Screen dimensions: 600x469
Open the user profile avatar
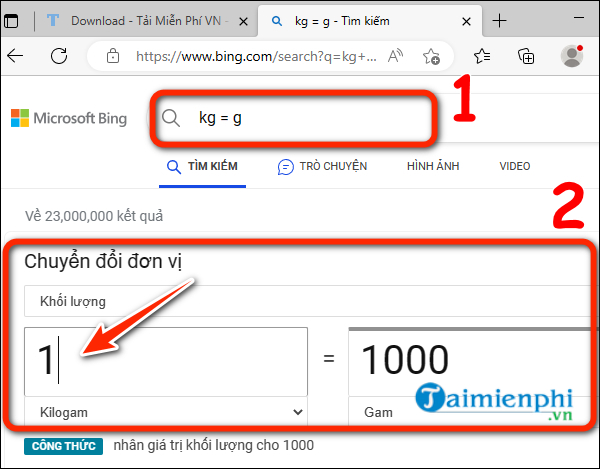pyautogui.click(x=572, y=56)
